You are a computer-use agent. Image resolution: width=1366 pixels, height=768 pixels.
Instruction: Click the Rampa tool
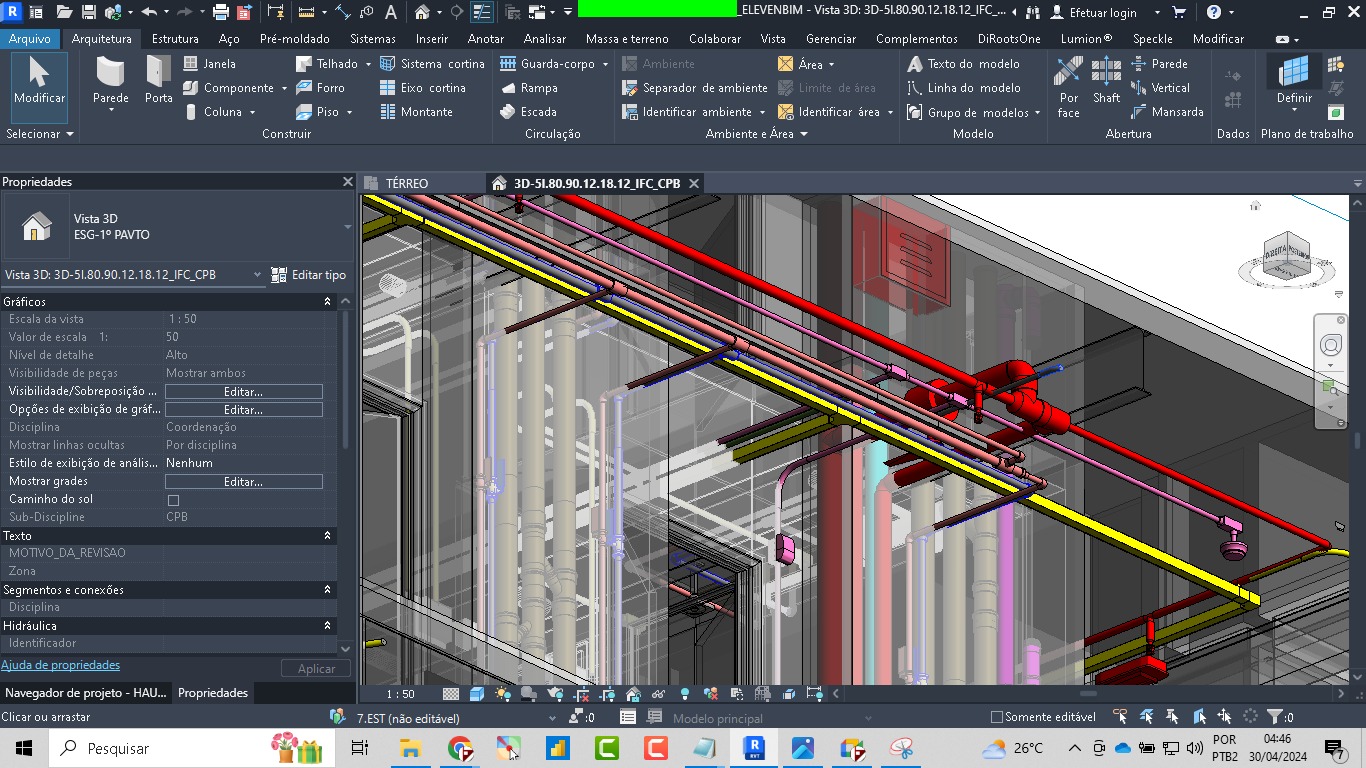528,88
